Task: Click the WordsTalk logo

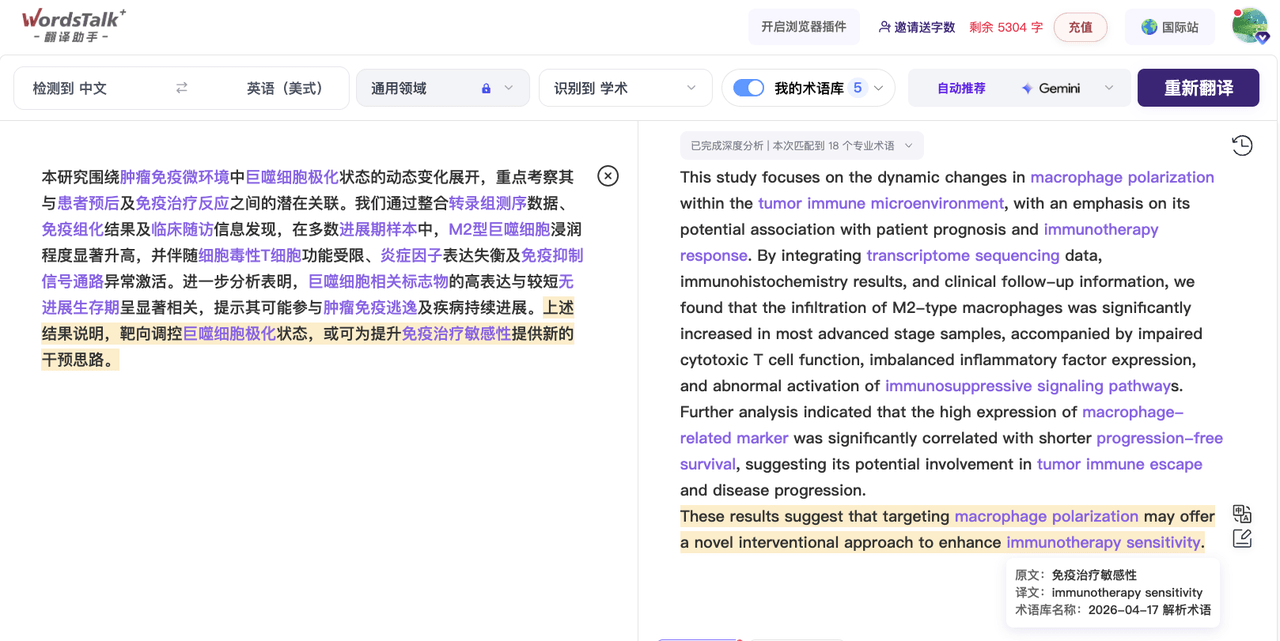Action: coord(74,25)
